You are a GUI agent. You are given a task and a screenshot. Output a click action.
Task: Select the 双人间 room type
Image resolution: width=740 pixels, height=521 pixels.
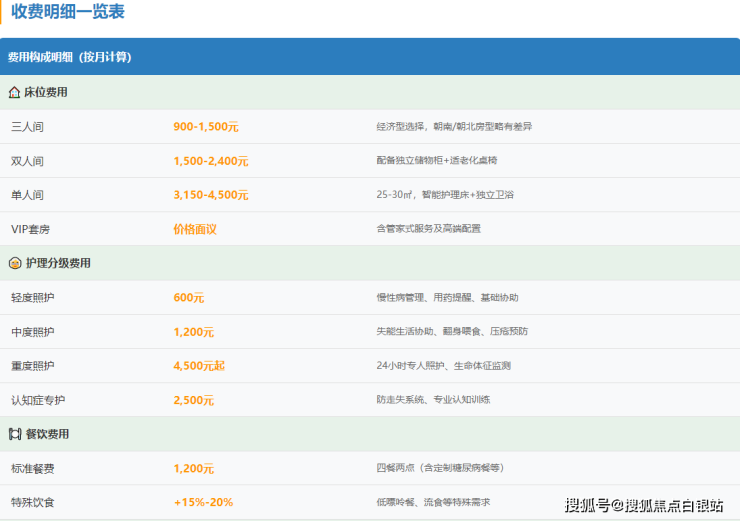click(27, 161)
